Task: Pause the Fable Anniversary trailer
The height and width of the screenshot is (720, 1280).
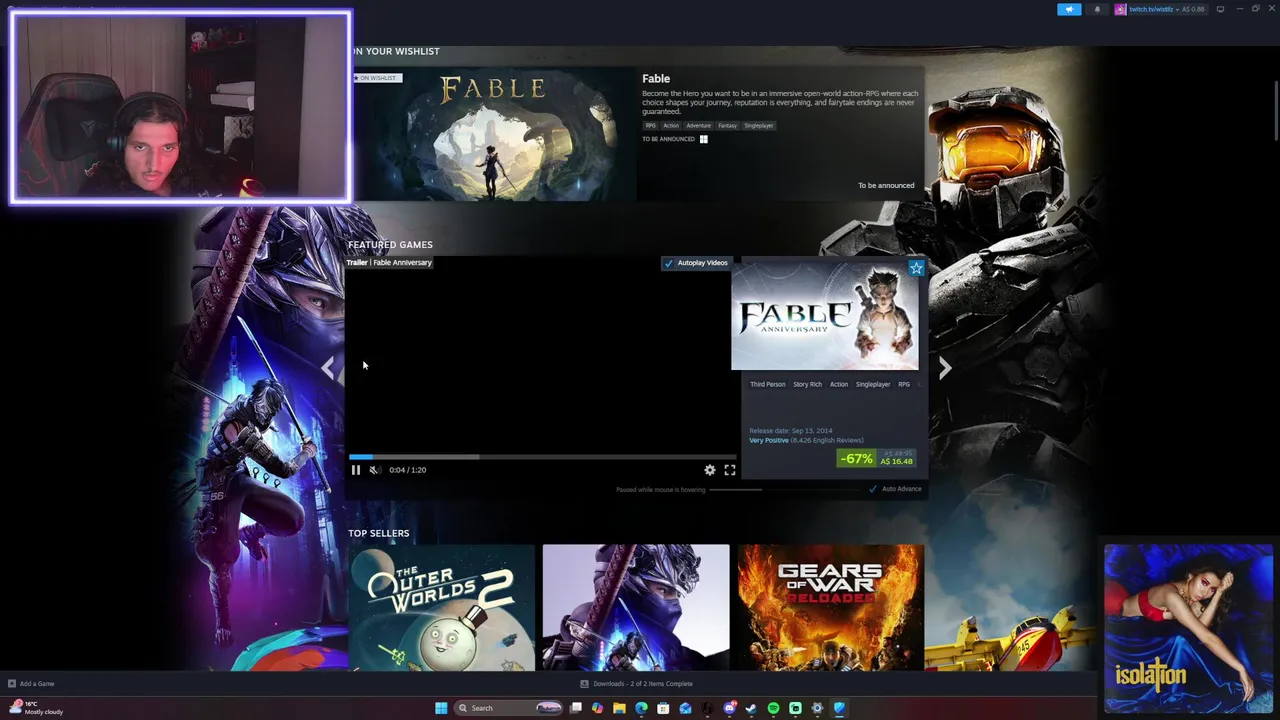Action: click(x=355, y=470)
